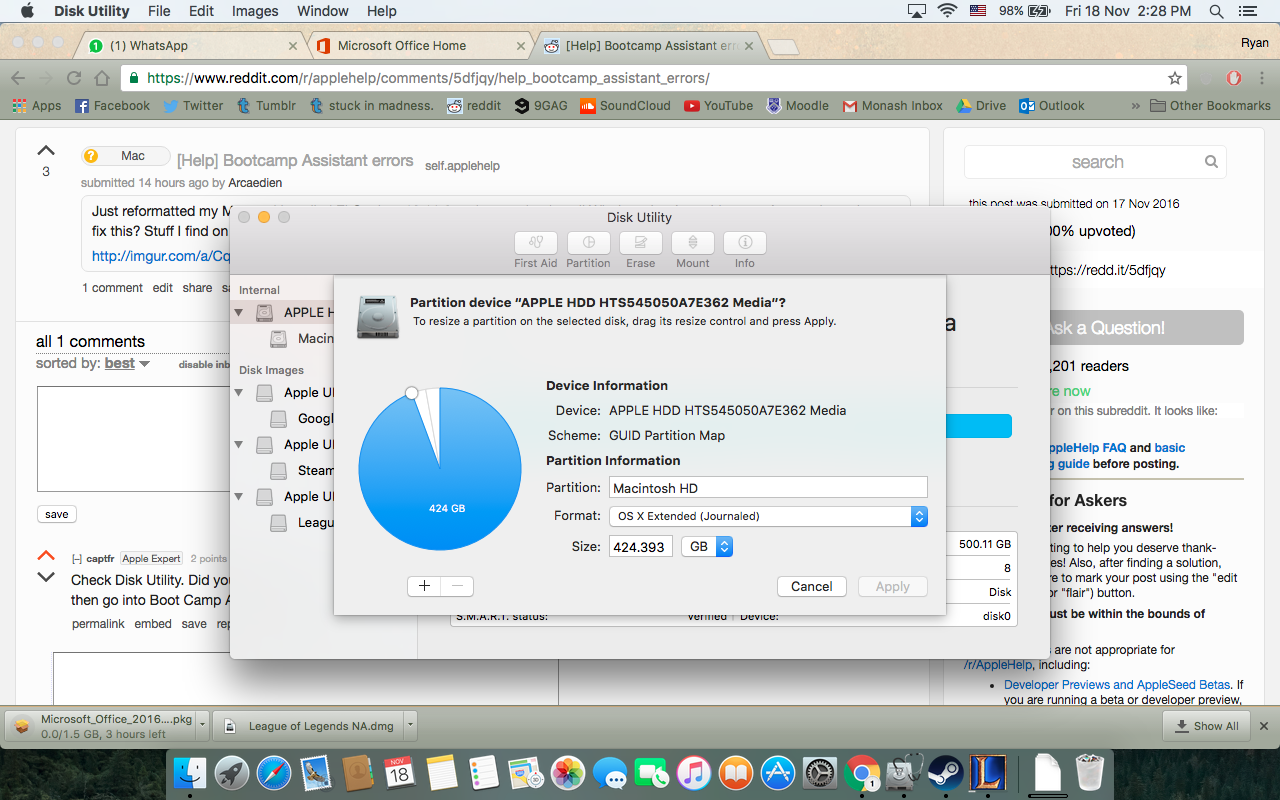1280x800 pixels.
Task: Click the permalink link under captfr's comment
Action: point(98,624)
